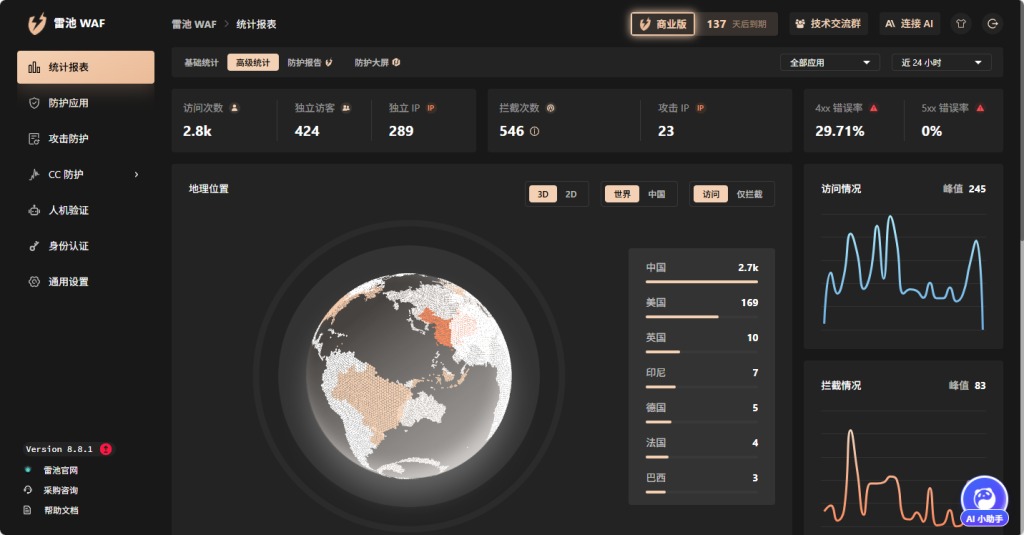The width and height of the screenshot is (1024, 535).
Task: Switch to the 基础统计 tab
Action: click(201, 63)
